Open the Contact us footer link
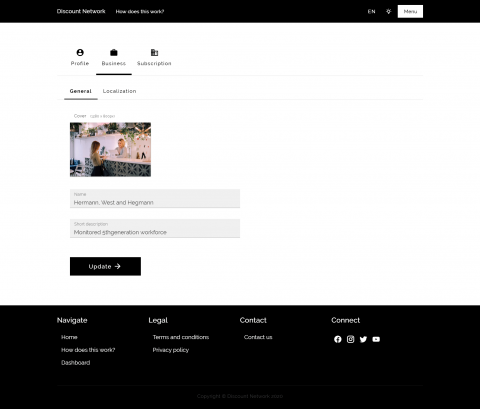The image size is (480, 409). 258,337
